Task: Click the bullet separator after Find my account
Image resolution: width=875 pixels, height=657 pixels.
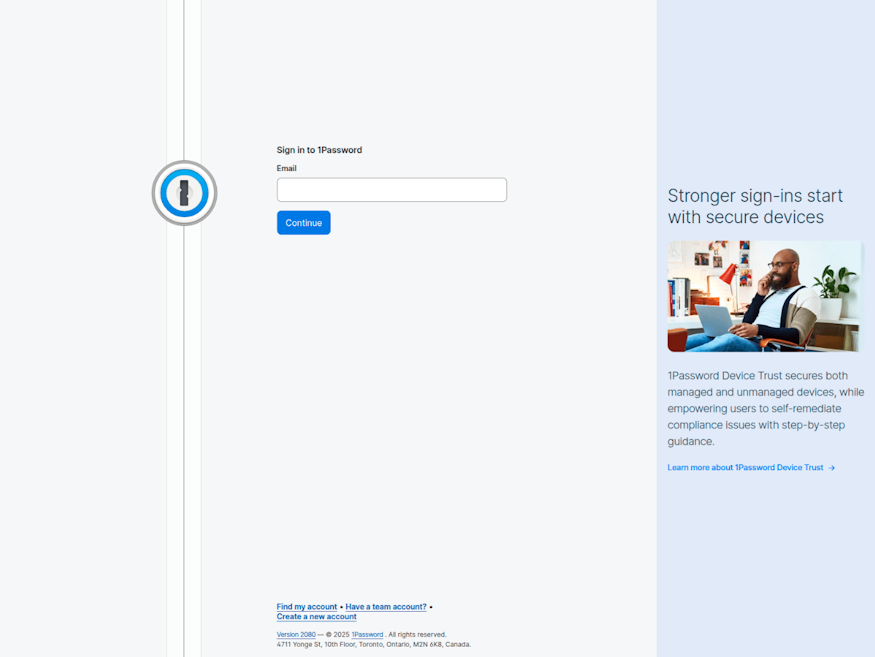Action: tap(340, 606)
